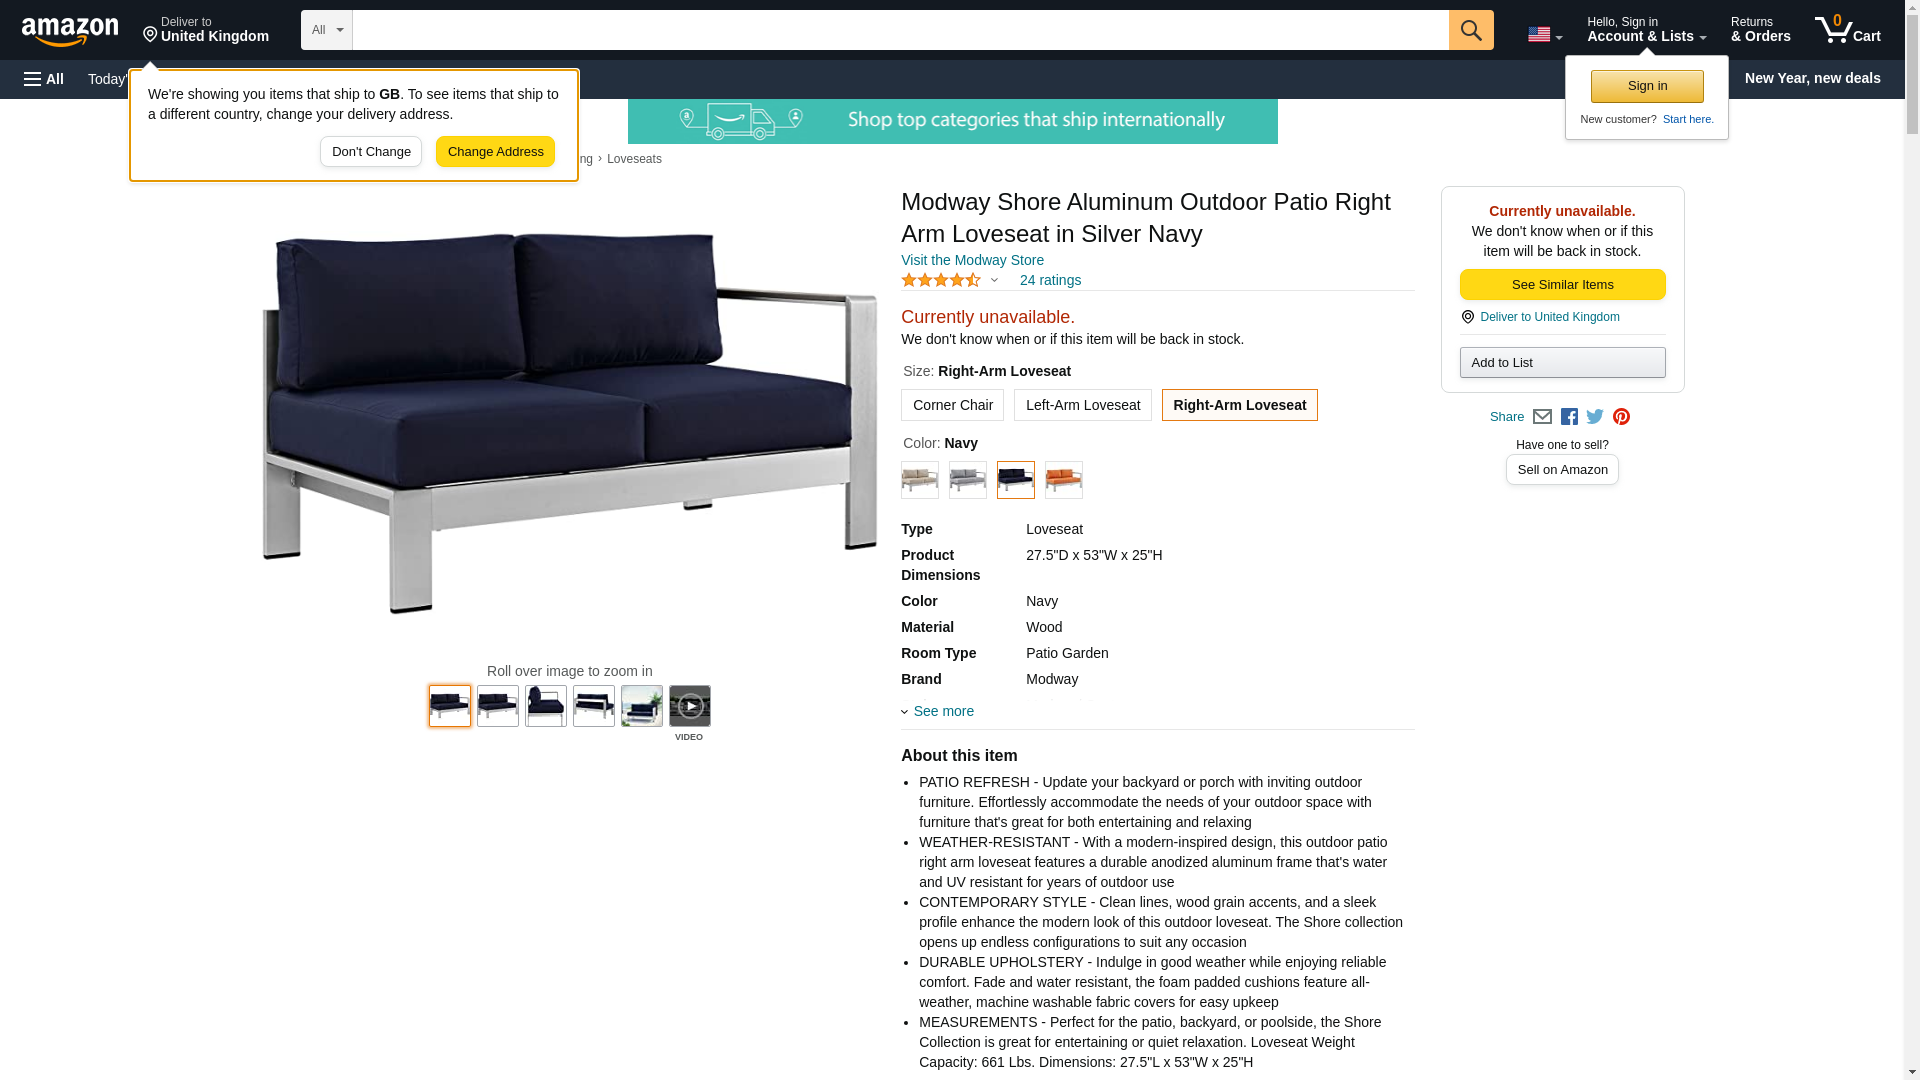Open Returns & Orders
Viewport: 1920px width, 1080px height.
[1760, 30]
